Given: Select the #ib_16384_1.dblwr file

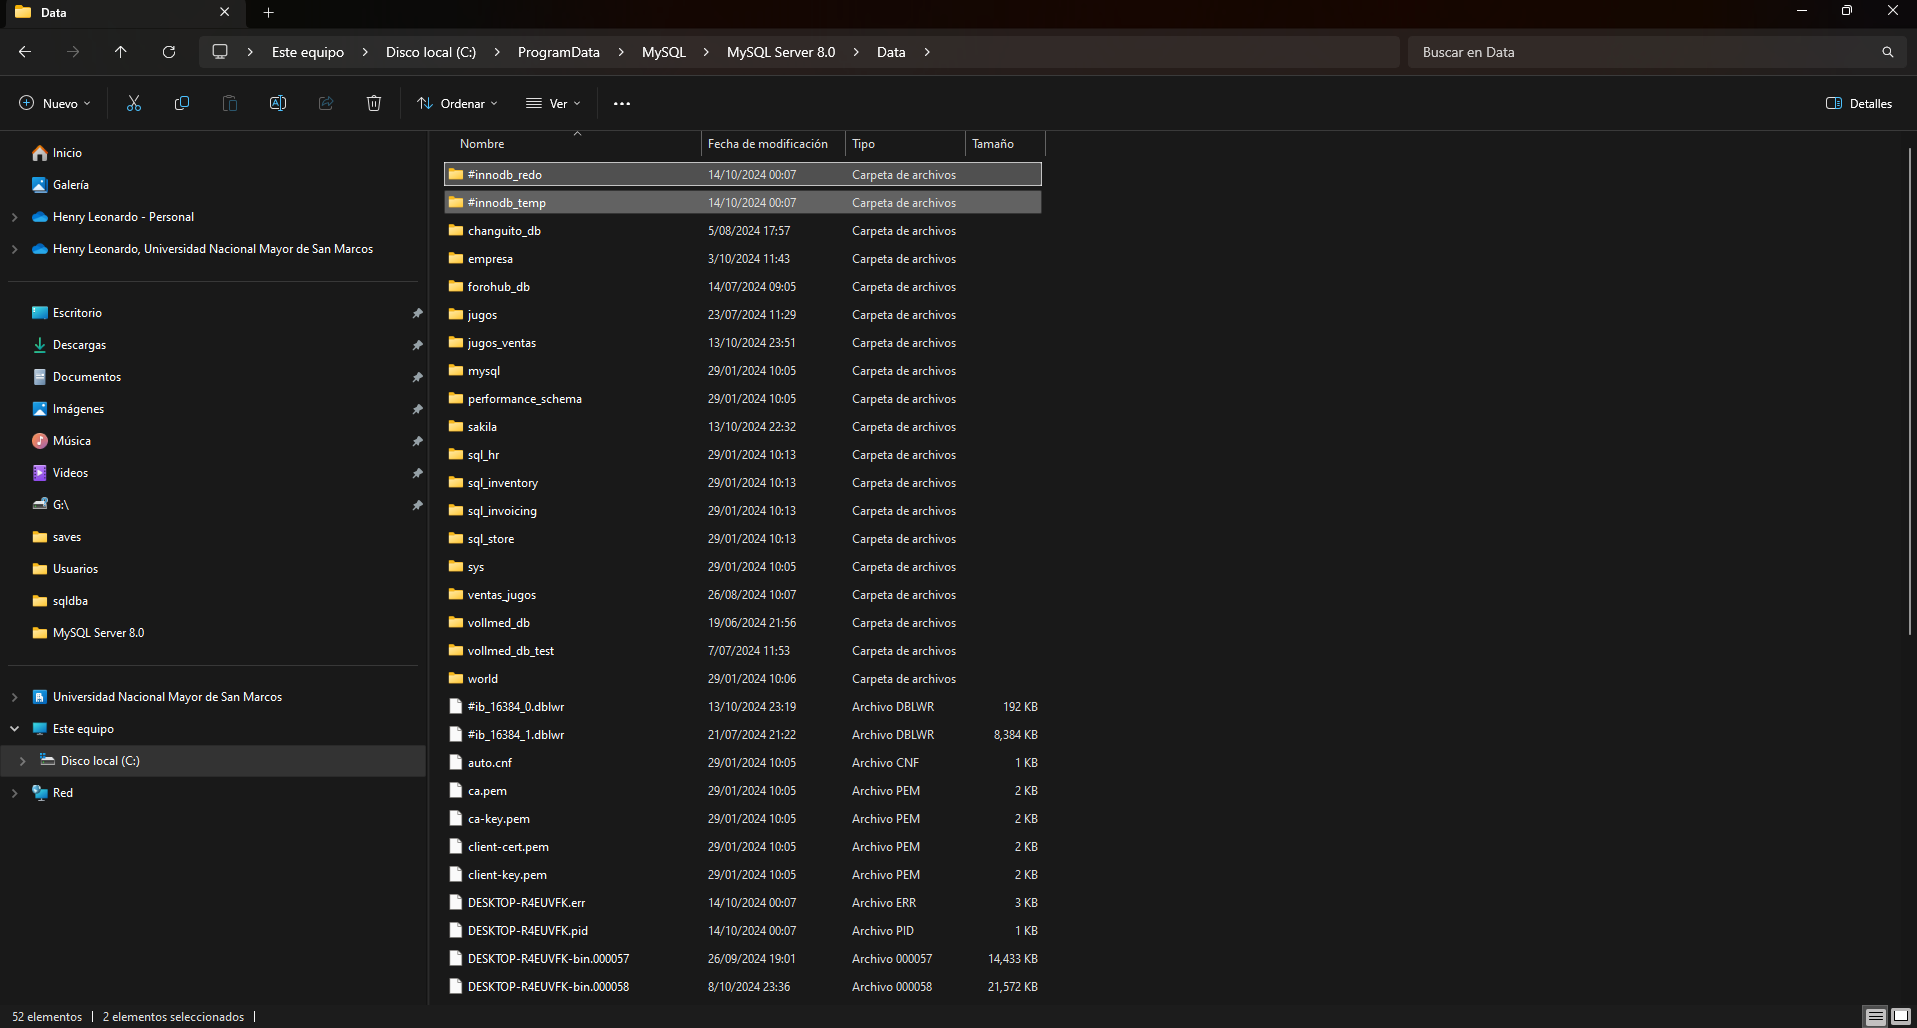Looking at the screenshot, I should tap(743, 735).
